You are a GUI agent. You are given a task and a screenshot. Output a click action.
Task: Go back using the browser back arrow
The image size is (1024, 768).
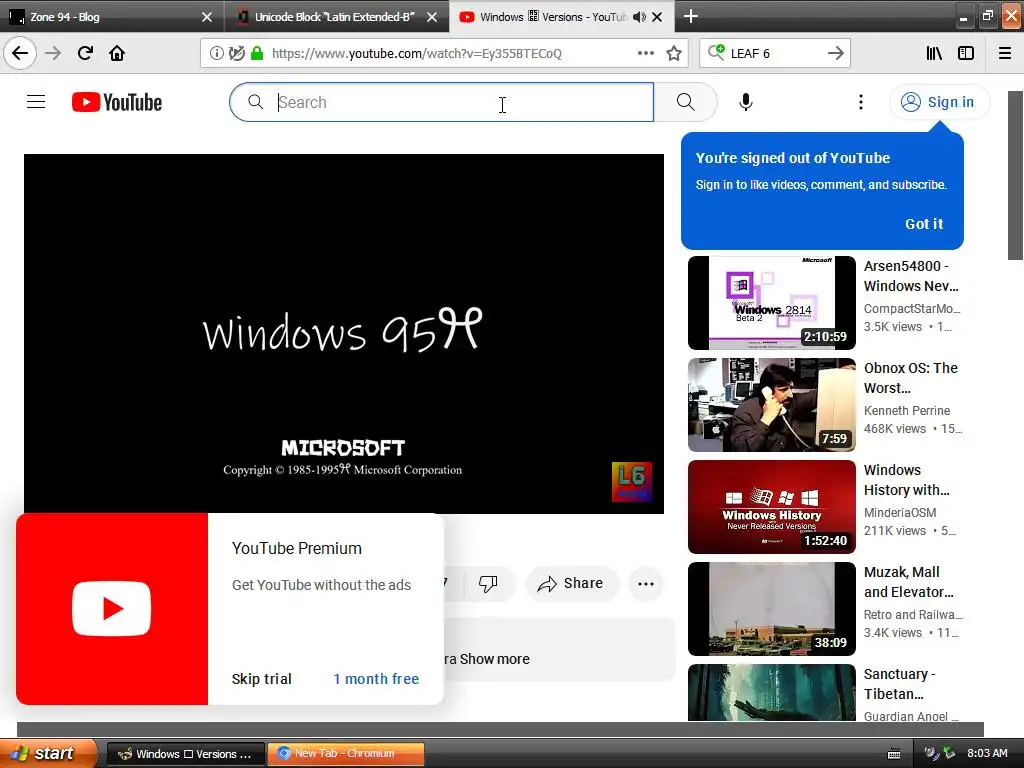[x=20, y=53]
